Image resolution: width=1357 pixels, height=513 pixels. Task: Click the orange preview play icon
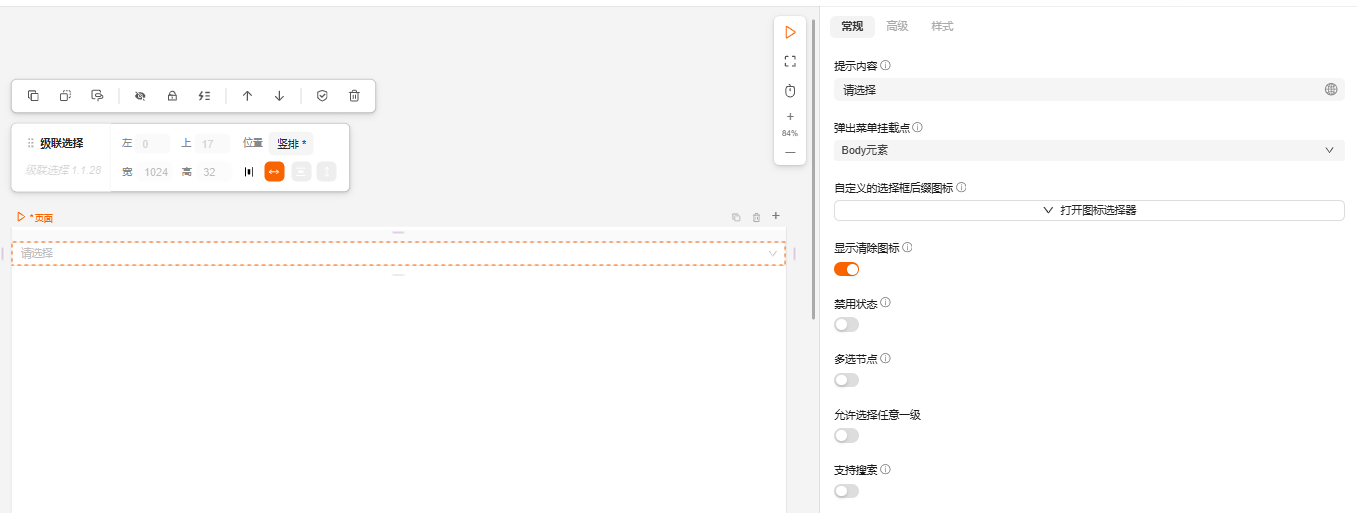pyautogui.click(x=790, y=33)
